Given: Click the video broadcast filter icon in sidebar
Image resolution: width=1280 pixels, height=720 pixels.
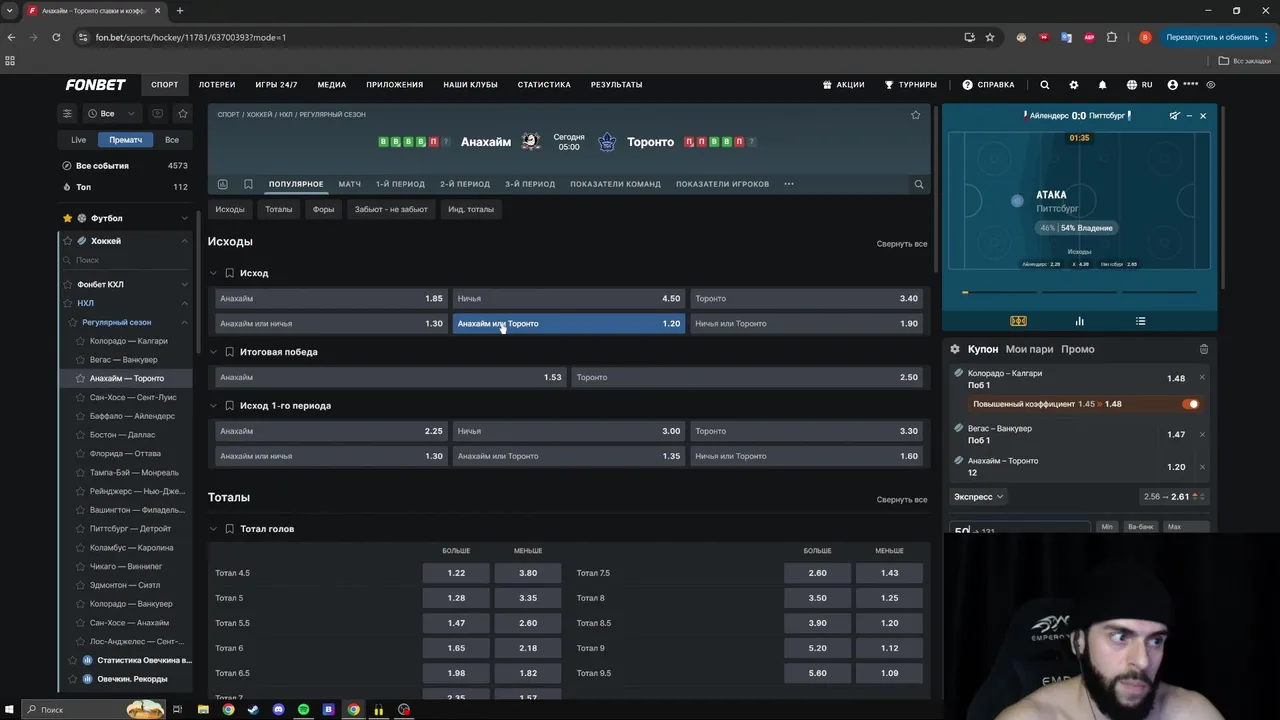Looking at the screenshot, I should [157, 113].
